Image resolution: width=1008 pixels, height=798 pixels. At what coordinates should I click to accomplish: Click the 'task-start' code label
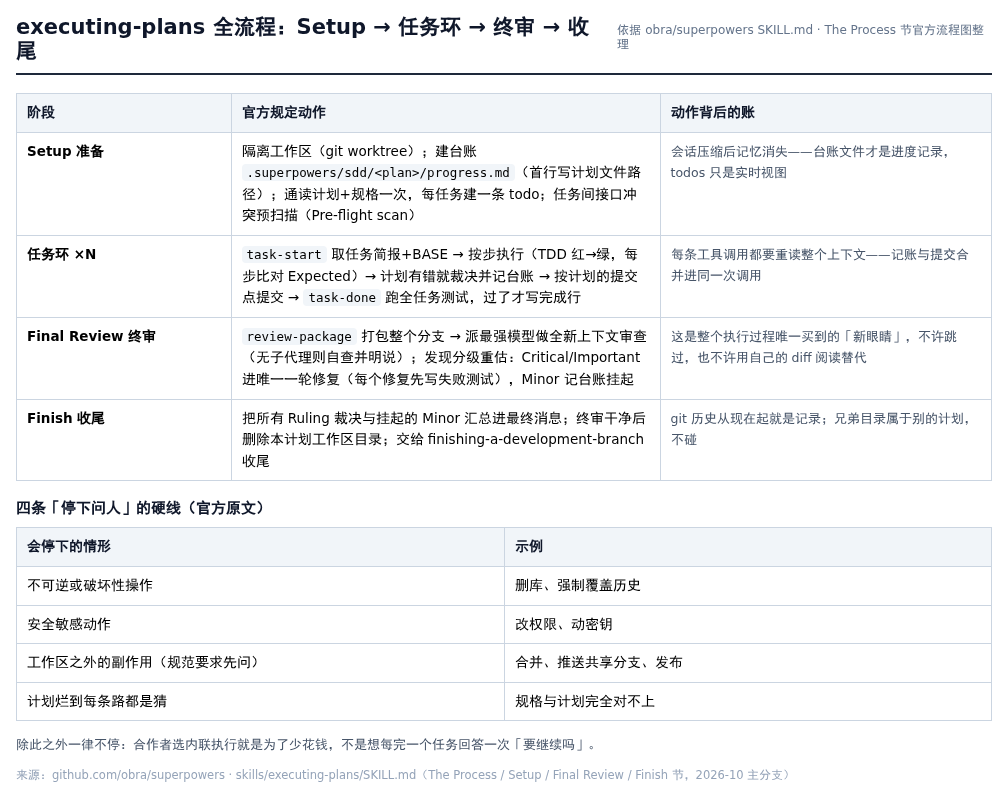(x=284, y=254)
